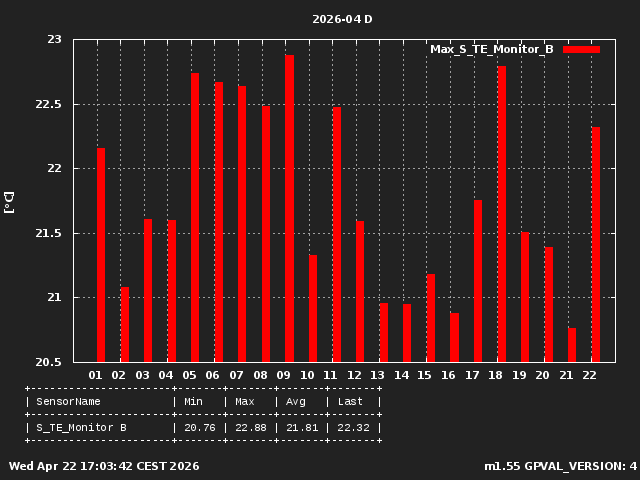Select the red bar for day 05
The image size is (640, 480).
click(x=195, y=218)
